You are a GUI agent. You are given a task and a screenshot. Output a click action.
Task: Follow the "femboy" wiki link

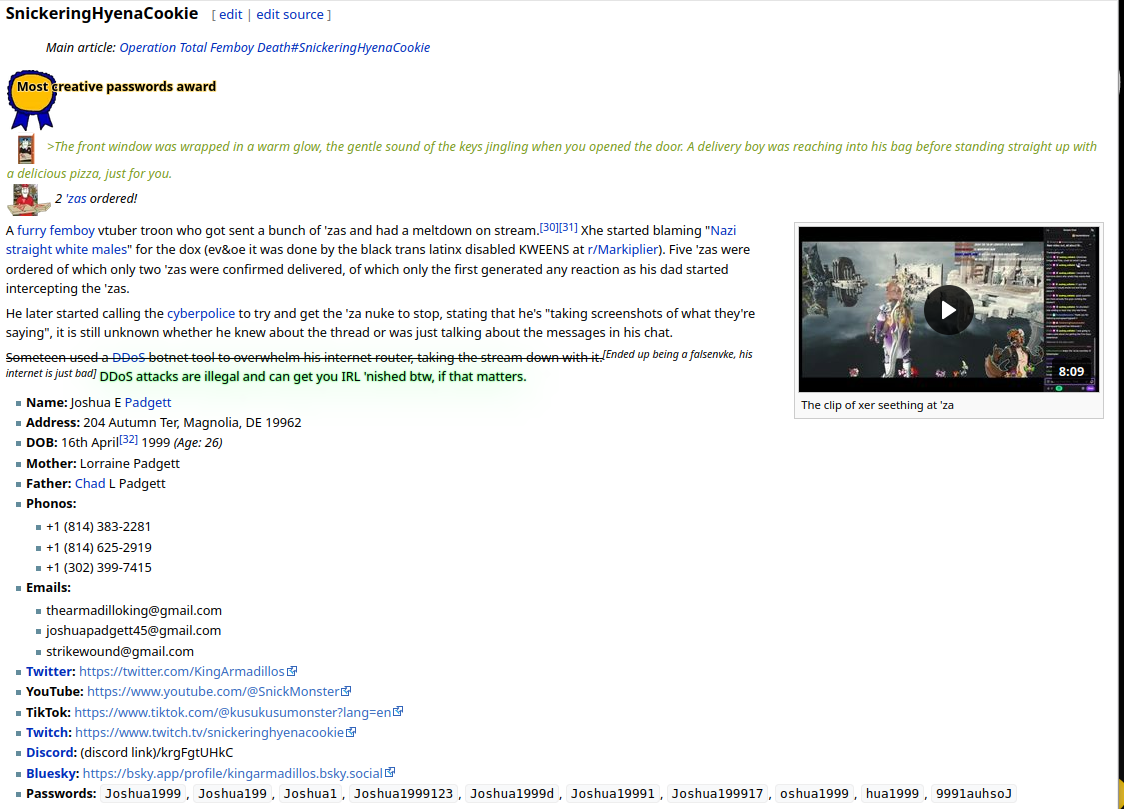coord(72,230)
